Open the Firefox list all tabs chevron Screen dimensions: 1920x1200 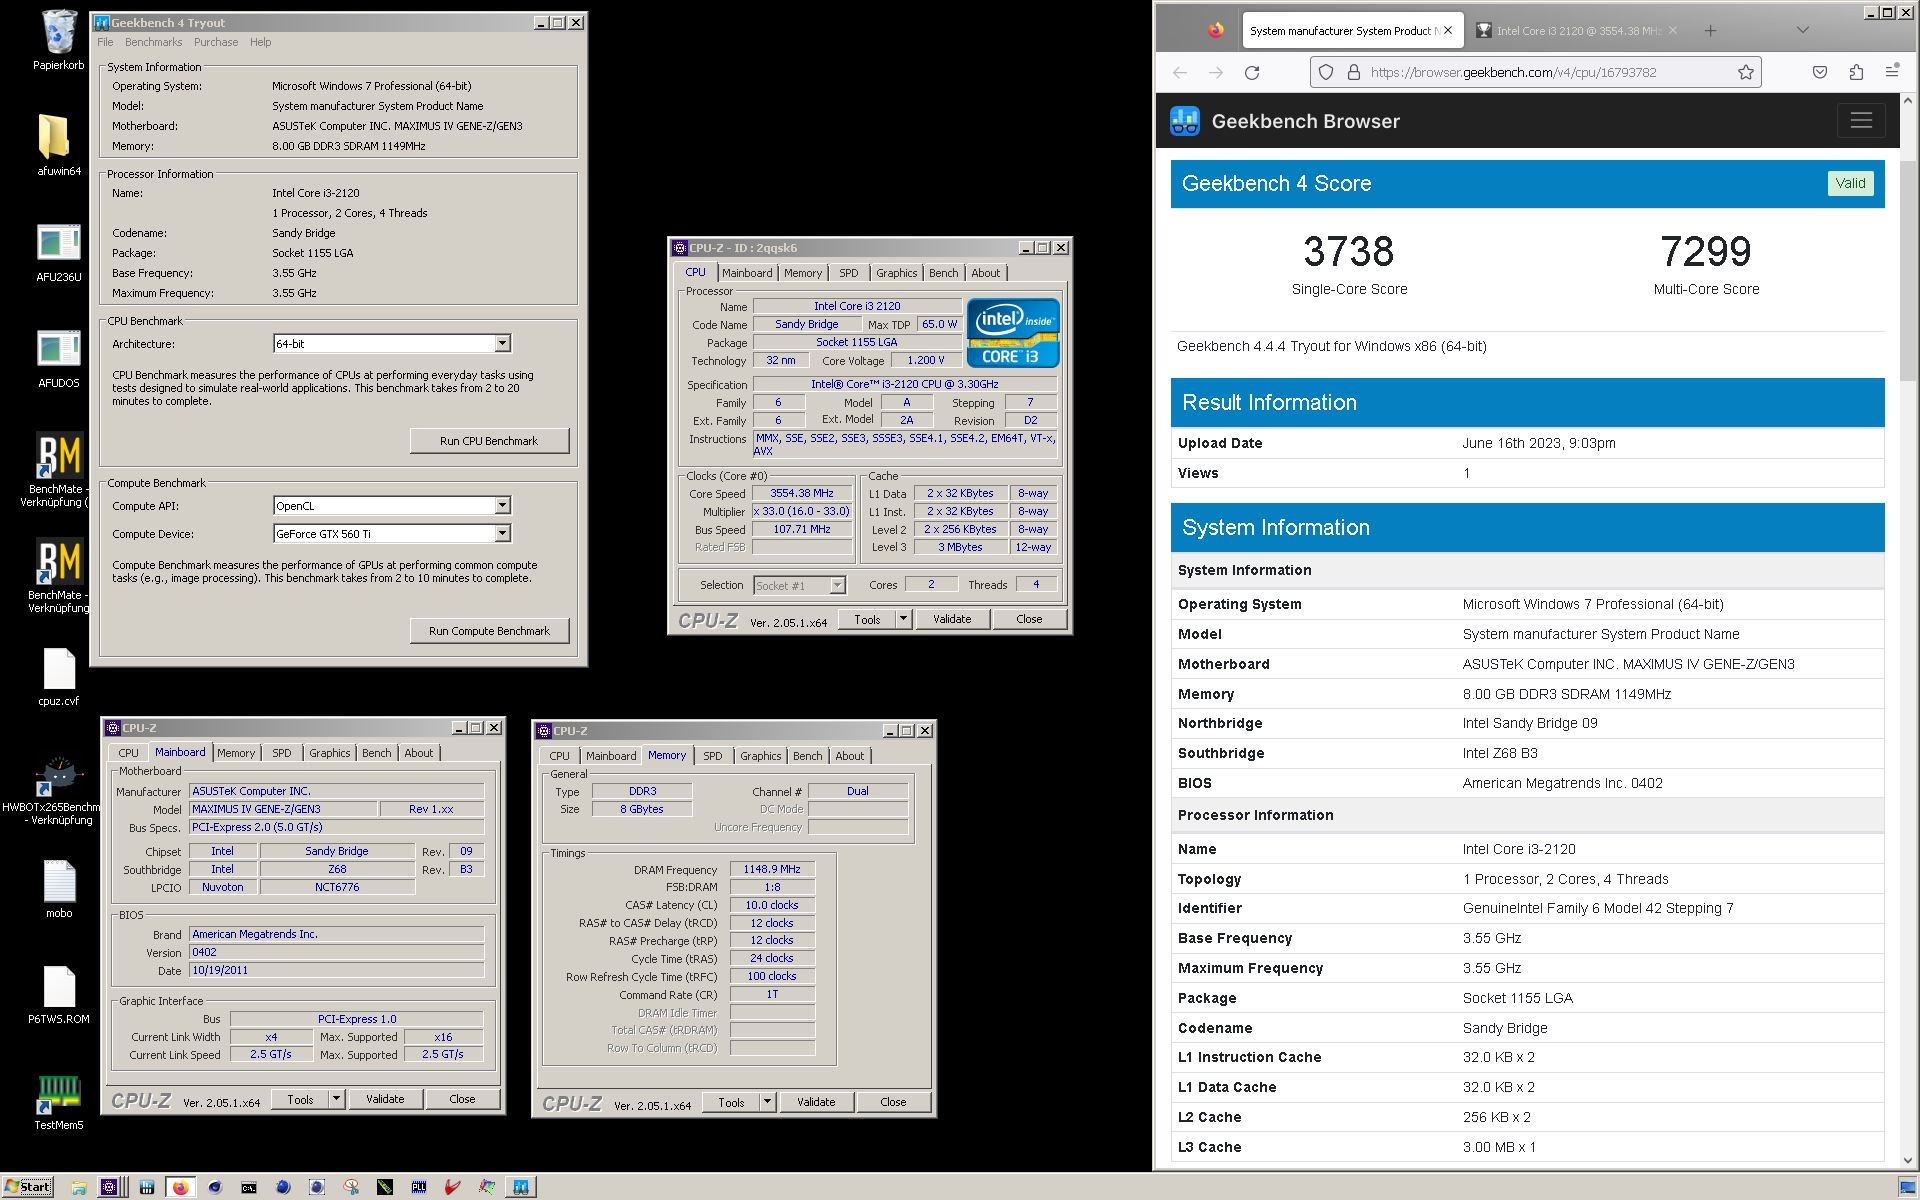(1803, 31)
